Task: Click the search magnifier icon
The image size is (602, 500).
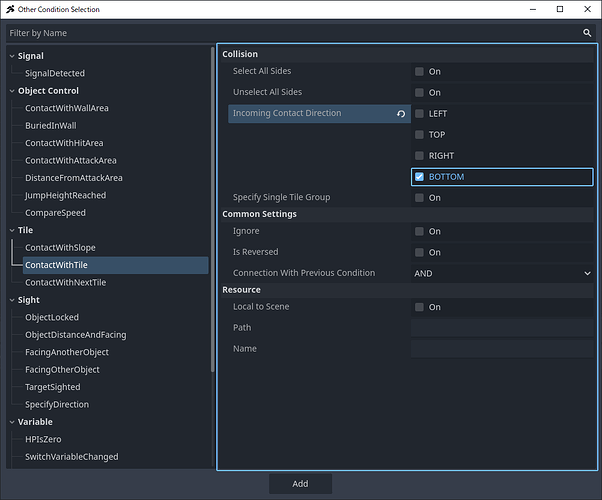Action: point(587,32)
